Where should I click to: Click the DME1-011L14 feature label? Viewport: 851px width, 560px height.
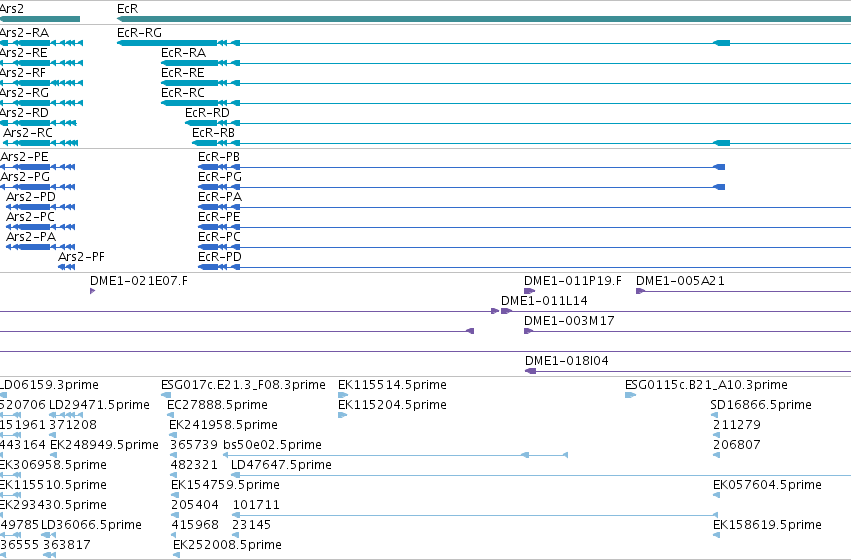(x=544, y=301)
